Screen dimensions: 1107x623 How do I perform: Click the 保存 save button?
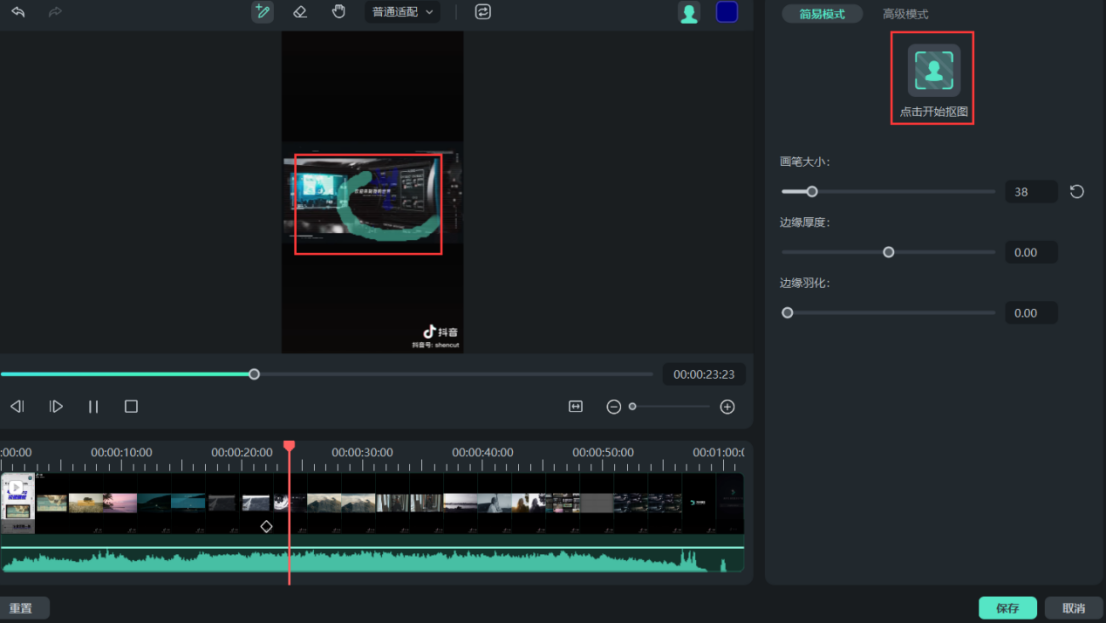coord(1007,608)
